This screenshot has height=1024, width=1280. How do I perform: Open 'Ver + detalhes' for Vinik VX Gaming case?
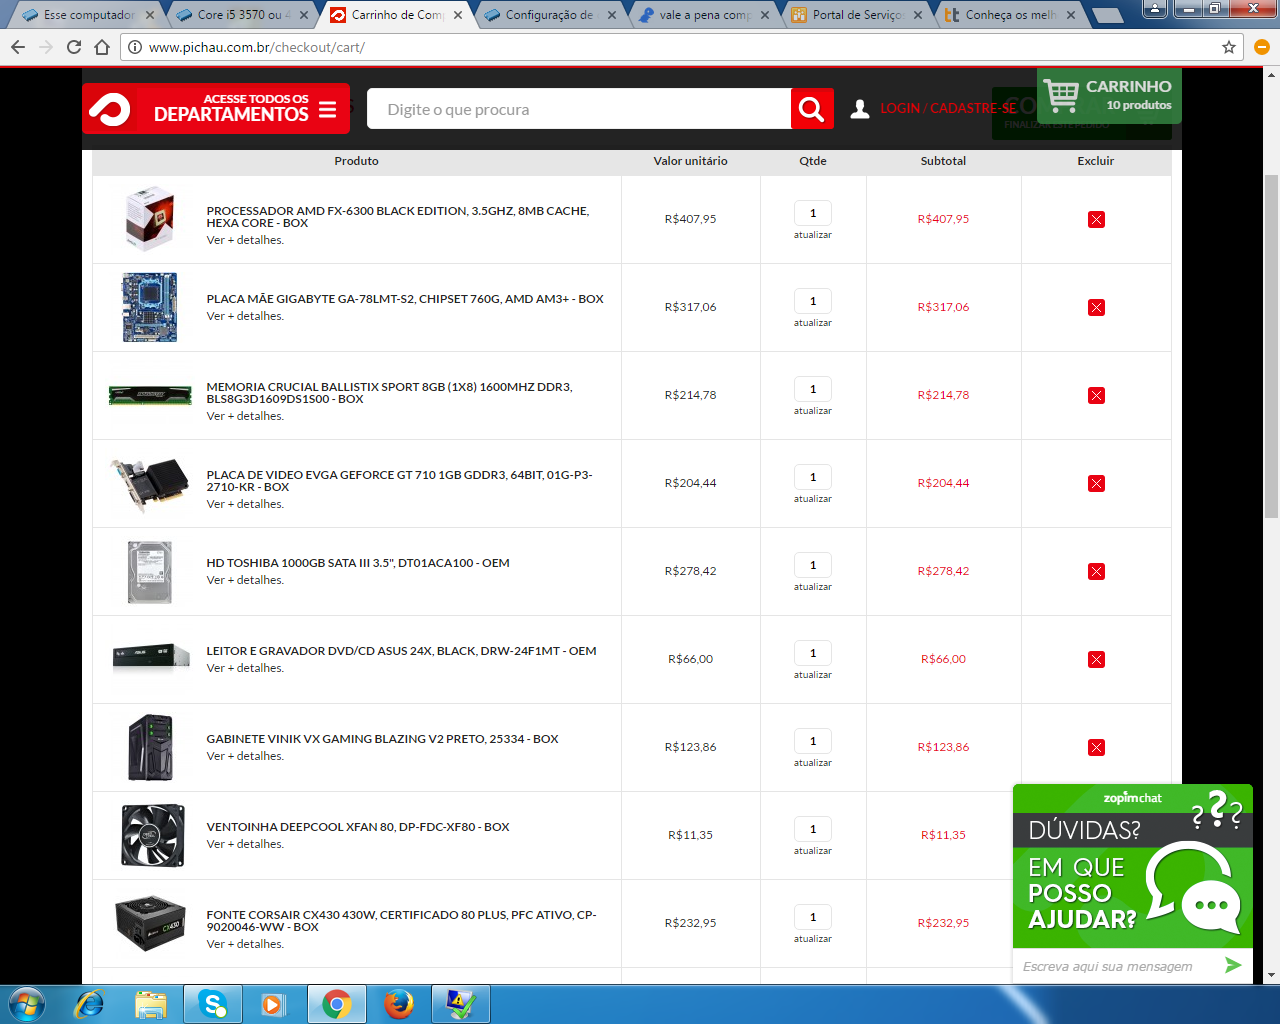tap(245, 756)
